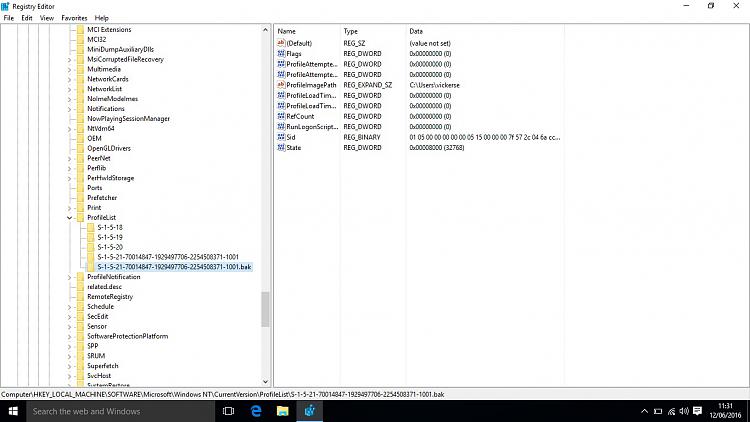Screen dimensions: 750x422
Task: Expand the Multimedia key
Action: coord(70,70)
